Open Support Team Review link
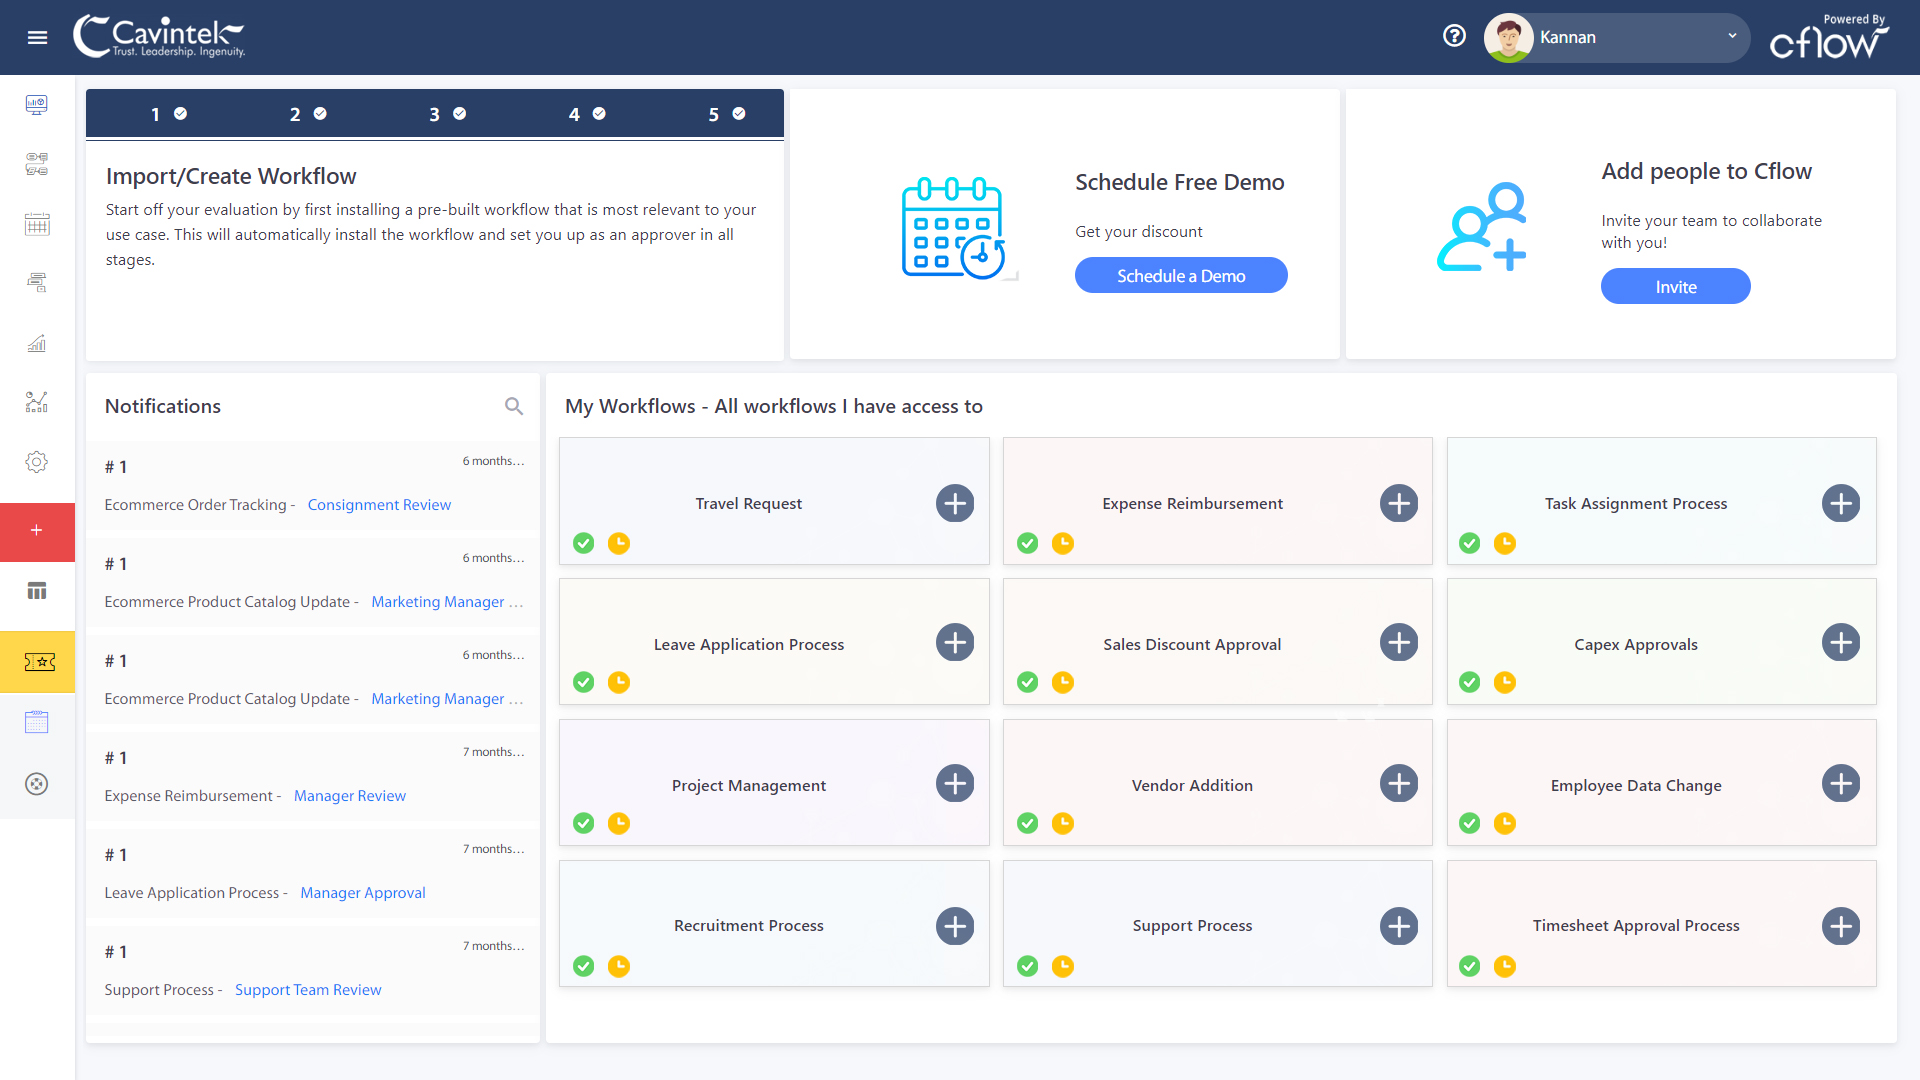Image resolution: width=1920 pixels, height=1080 pixels. (308, 990)
